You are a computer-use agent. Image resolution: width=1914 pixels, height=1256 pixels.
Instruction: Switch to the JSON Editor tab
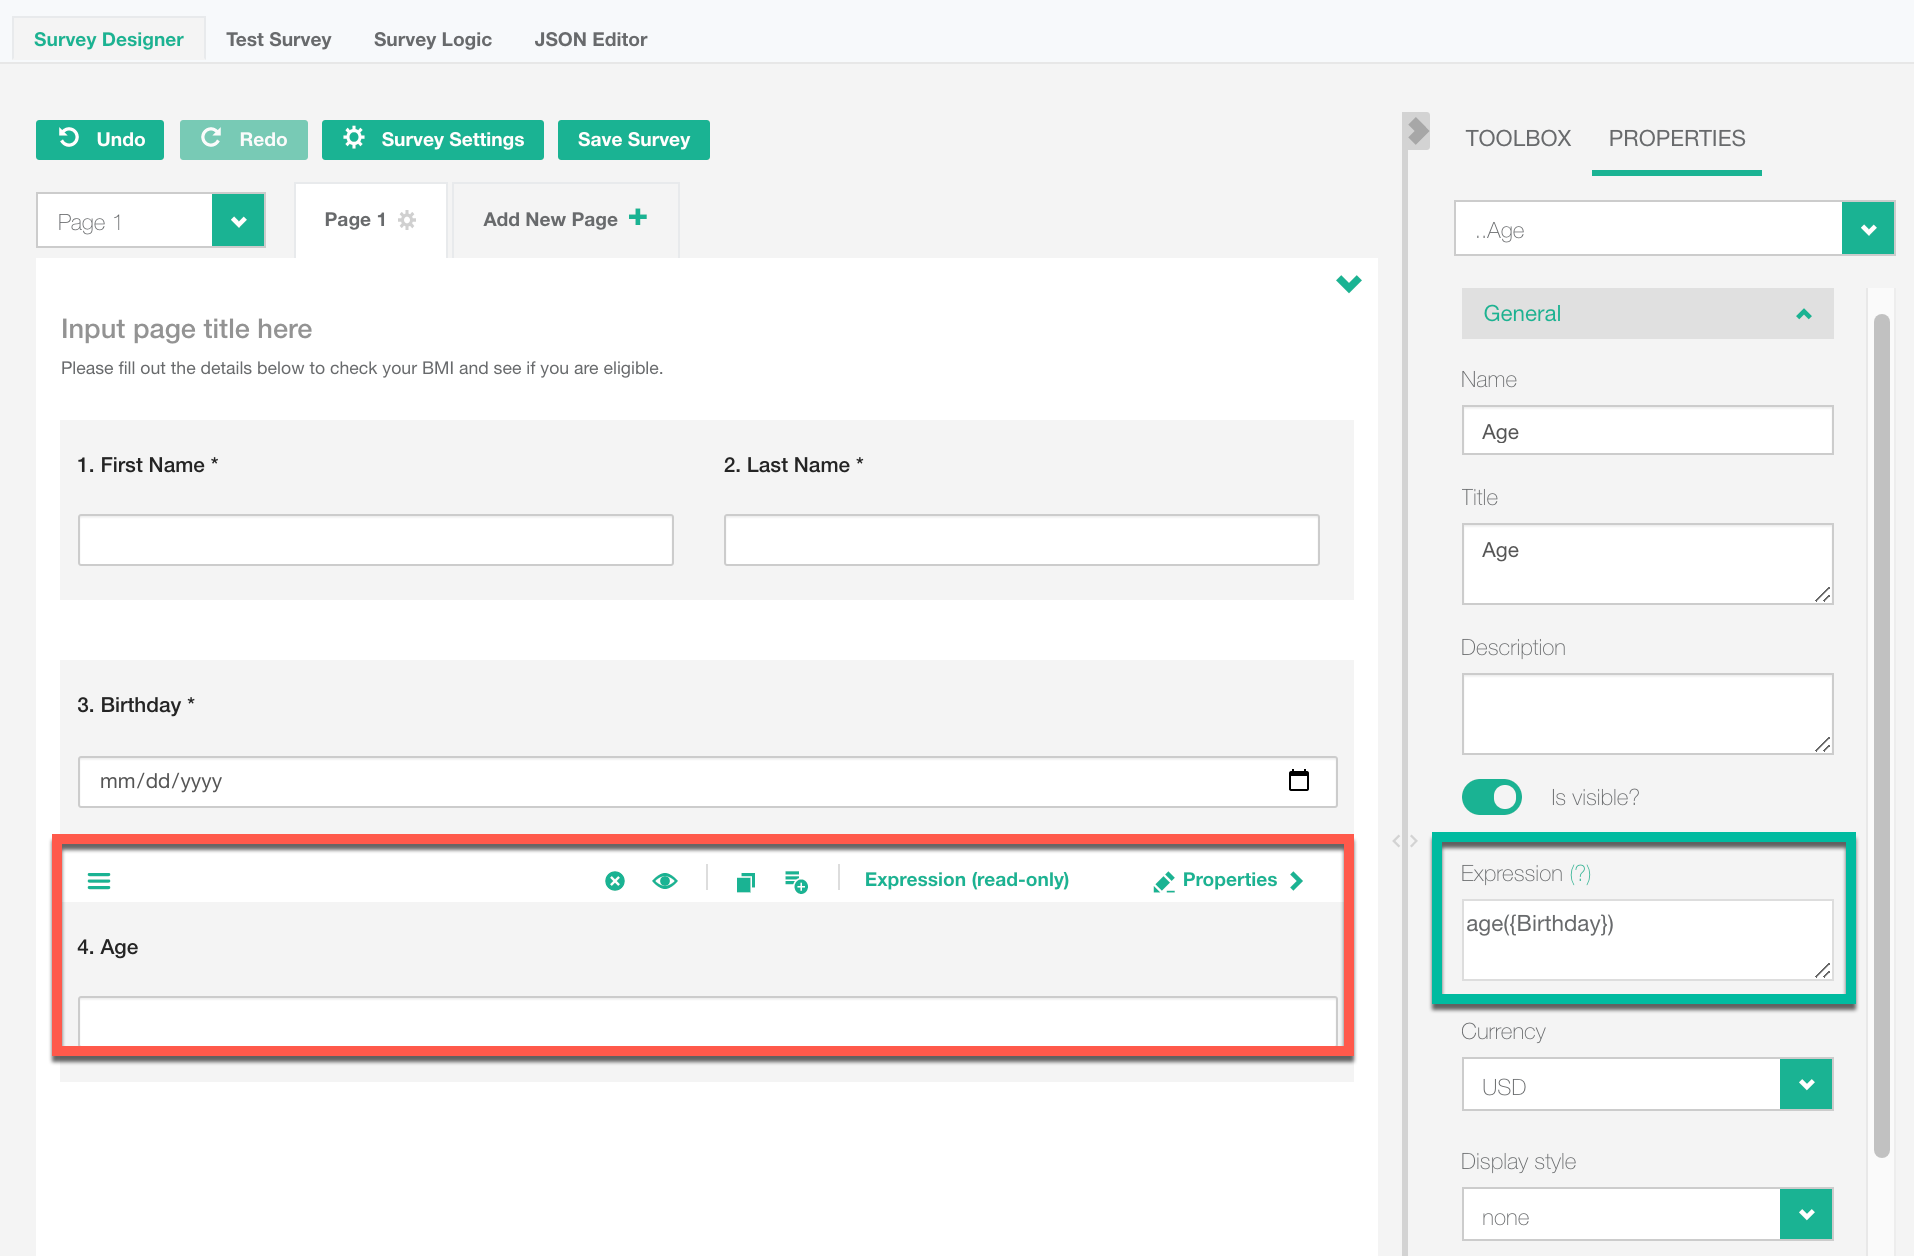[x=590, y=40]
